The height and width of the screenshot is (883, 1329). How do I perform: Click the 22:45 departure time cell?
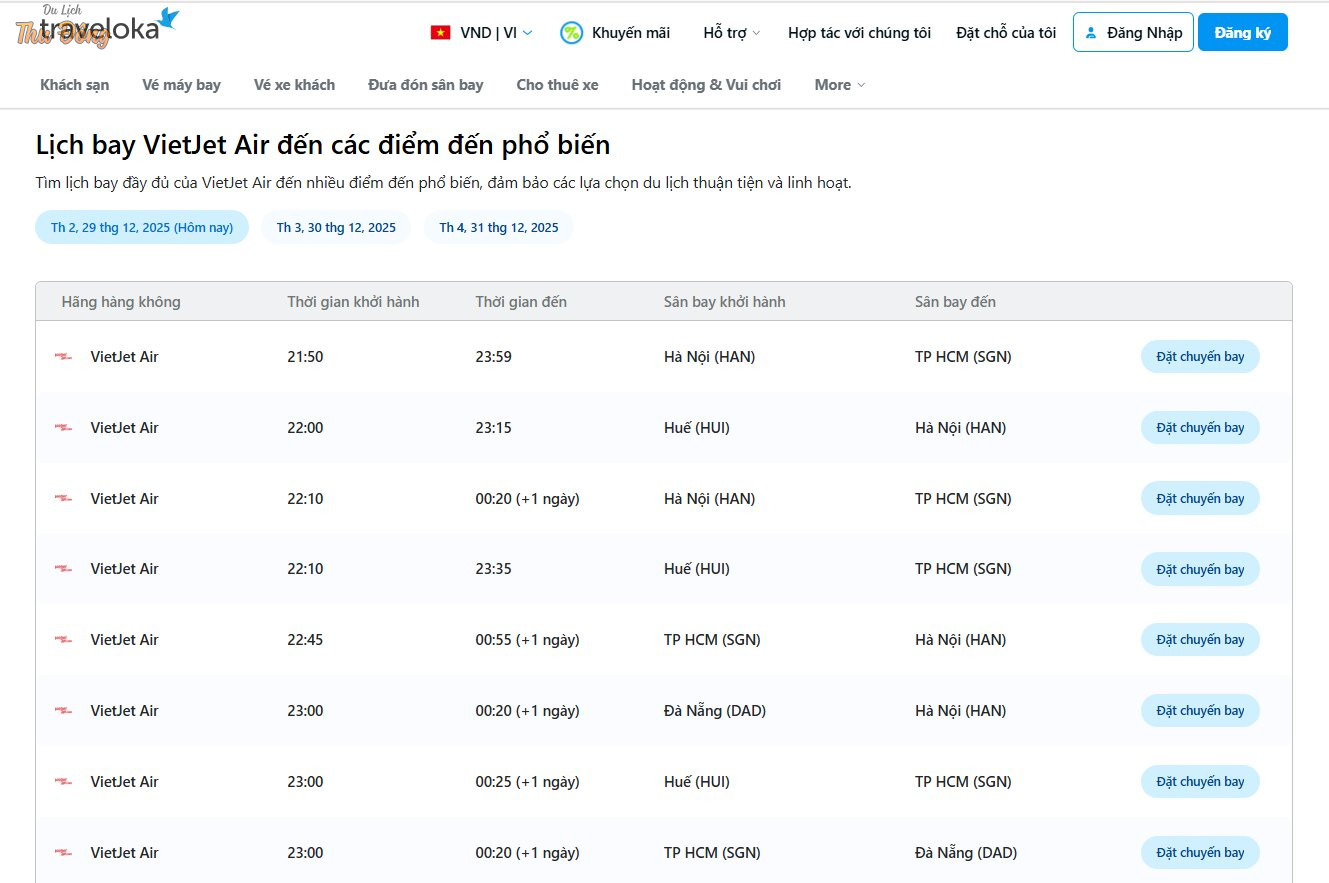(305, 640)
